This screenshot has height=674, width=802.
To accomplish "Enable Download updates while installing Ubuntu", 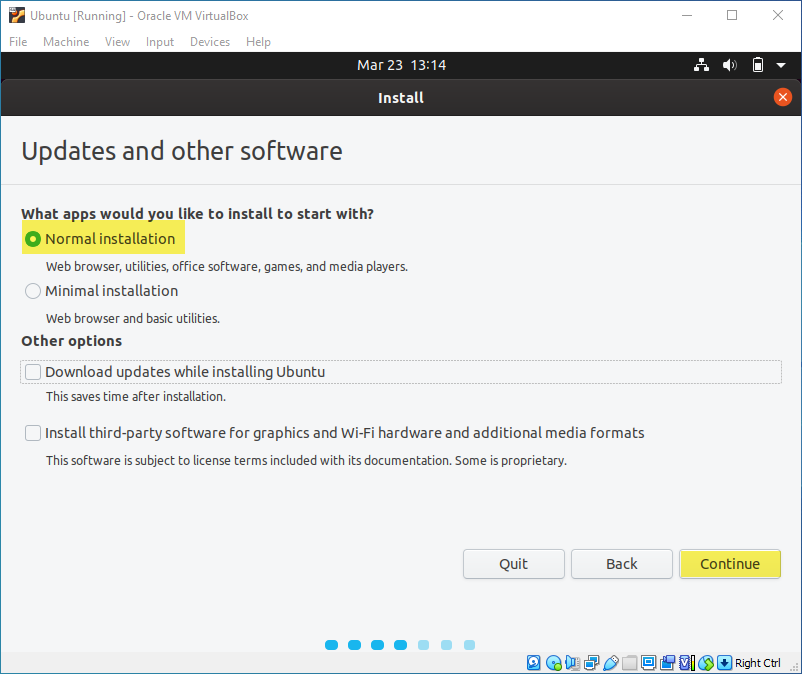I will 33,372.
